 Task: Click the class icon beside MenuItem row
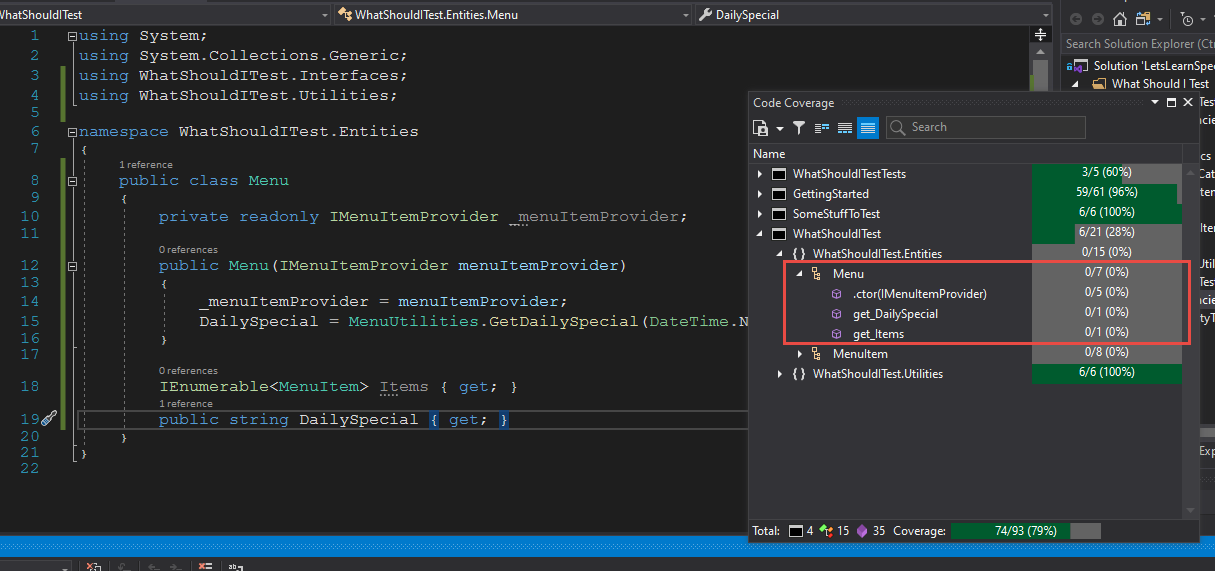[817, 354]
